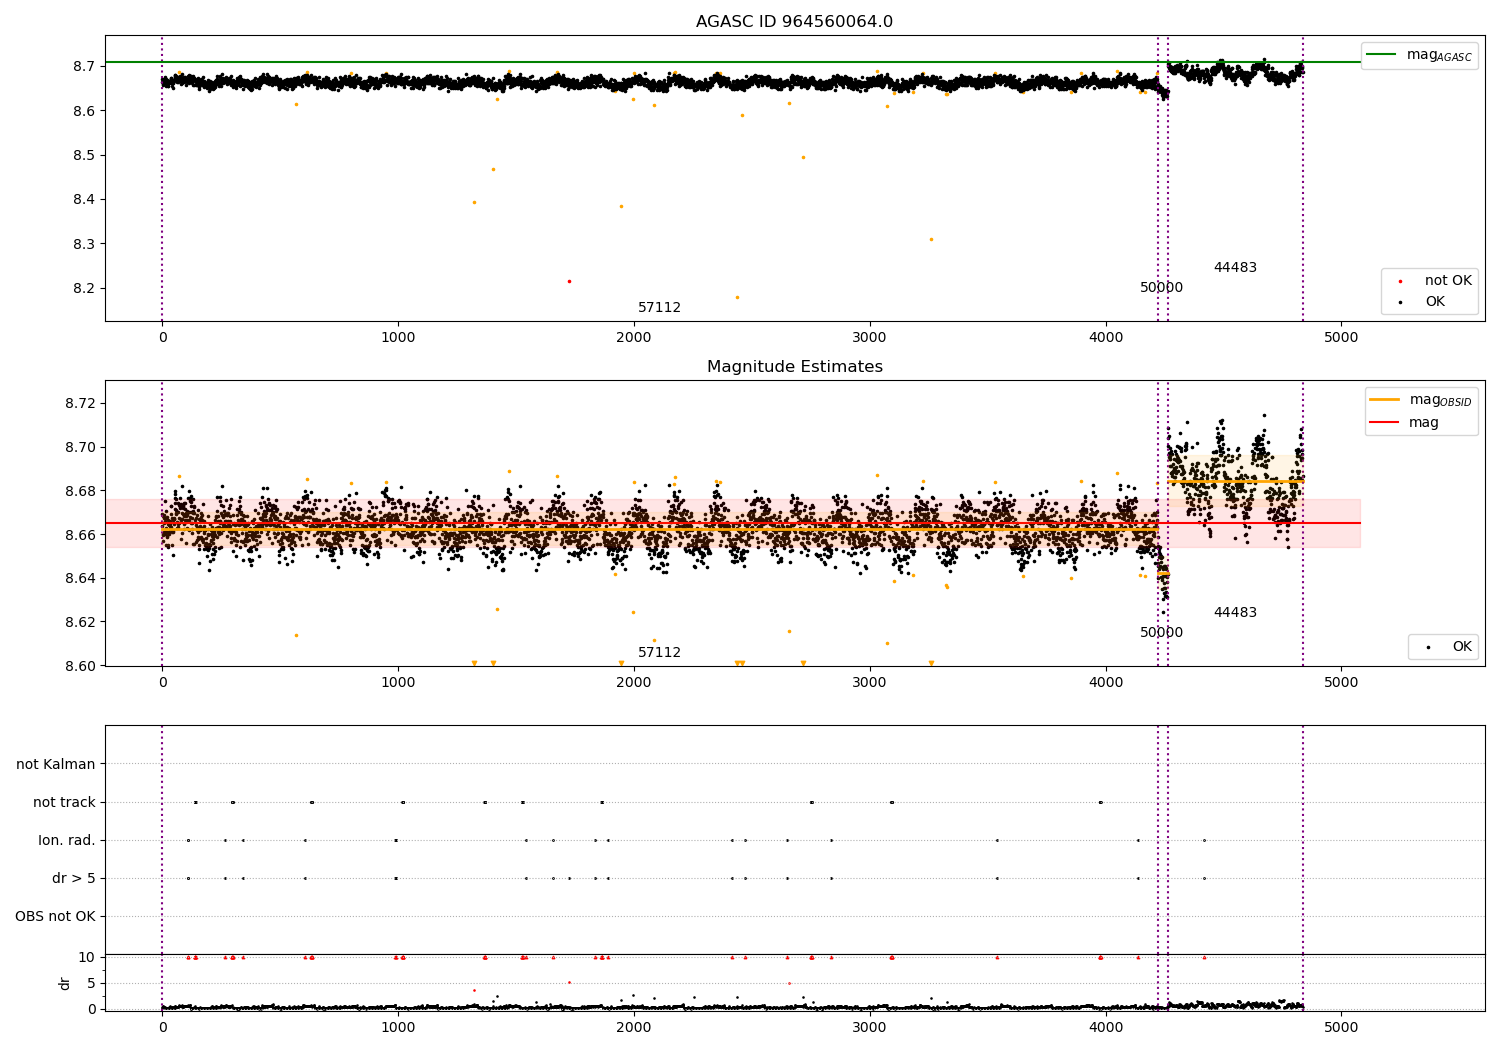This screenshot has height=1050, width=1500.
Task: Click the title 'AGASC ID 964560064.0'
Action: pos(794,22)
